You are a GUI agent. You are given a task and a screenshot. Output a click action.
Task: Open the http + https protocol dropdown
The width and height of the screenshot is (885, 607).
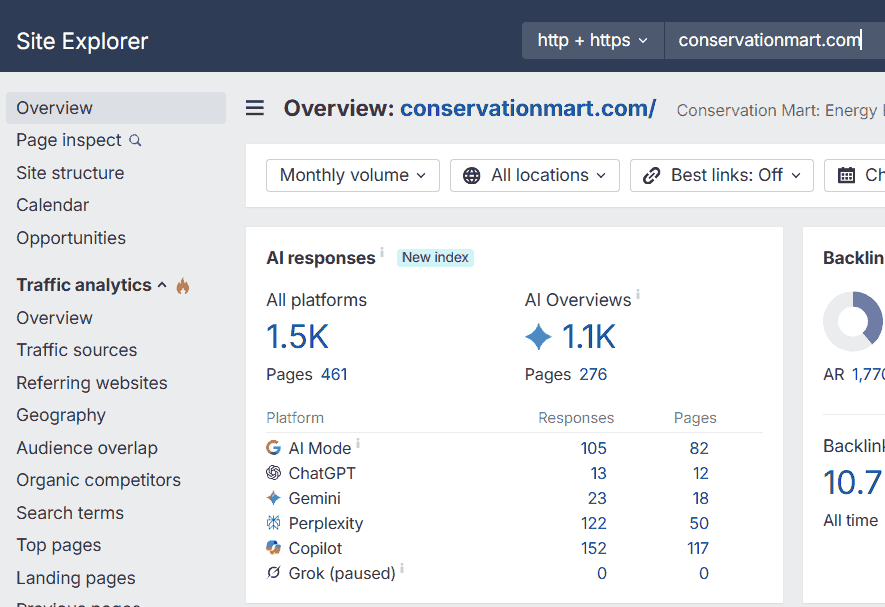593,41
